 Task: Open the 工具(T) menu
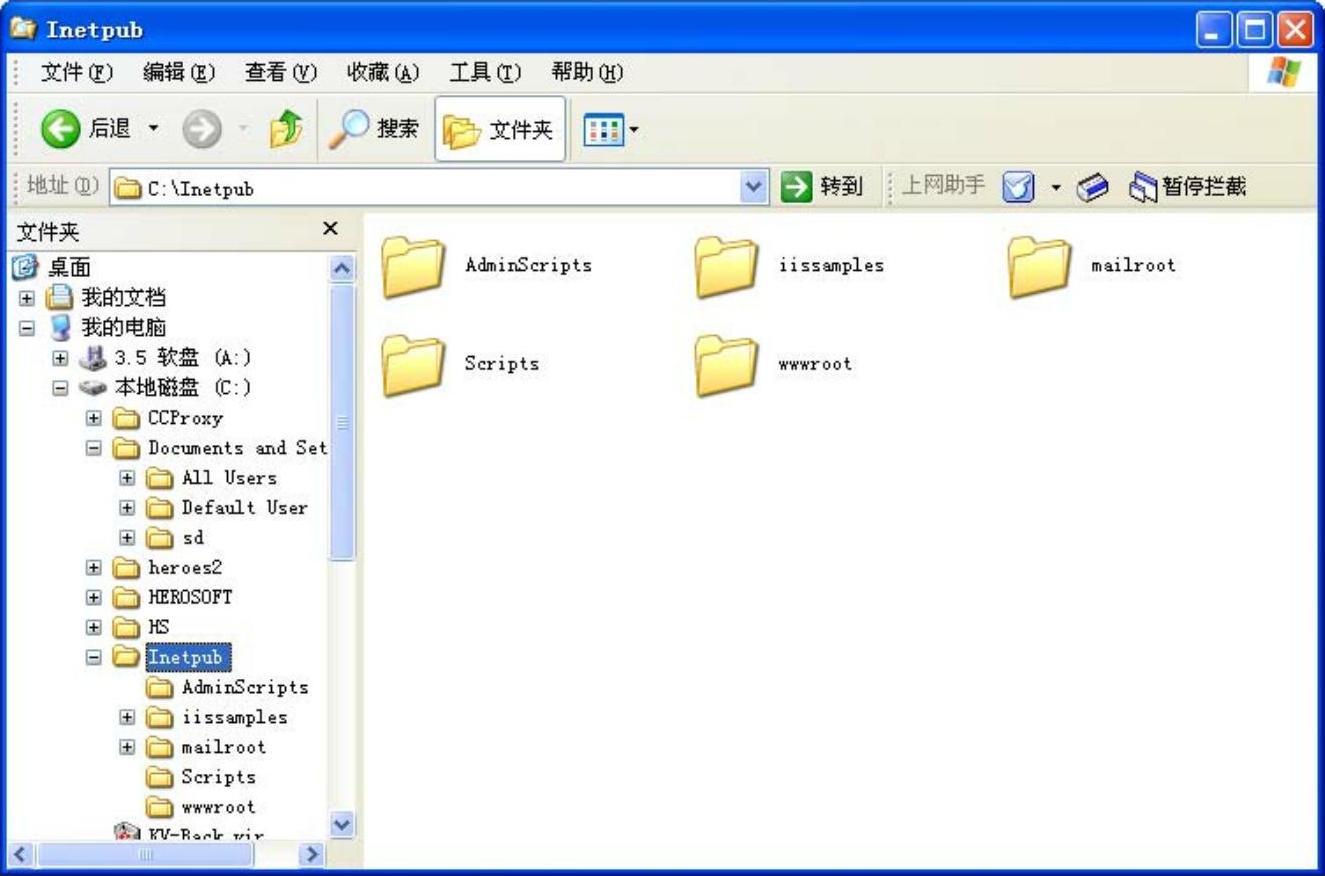pos(485,73)
